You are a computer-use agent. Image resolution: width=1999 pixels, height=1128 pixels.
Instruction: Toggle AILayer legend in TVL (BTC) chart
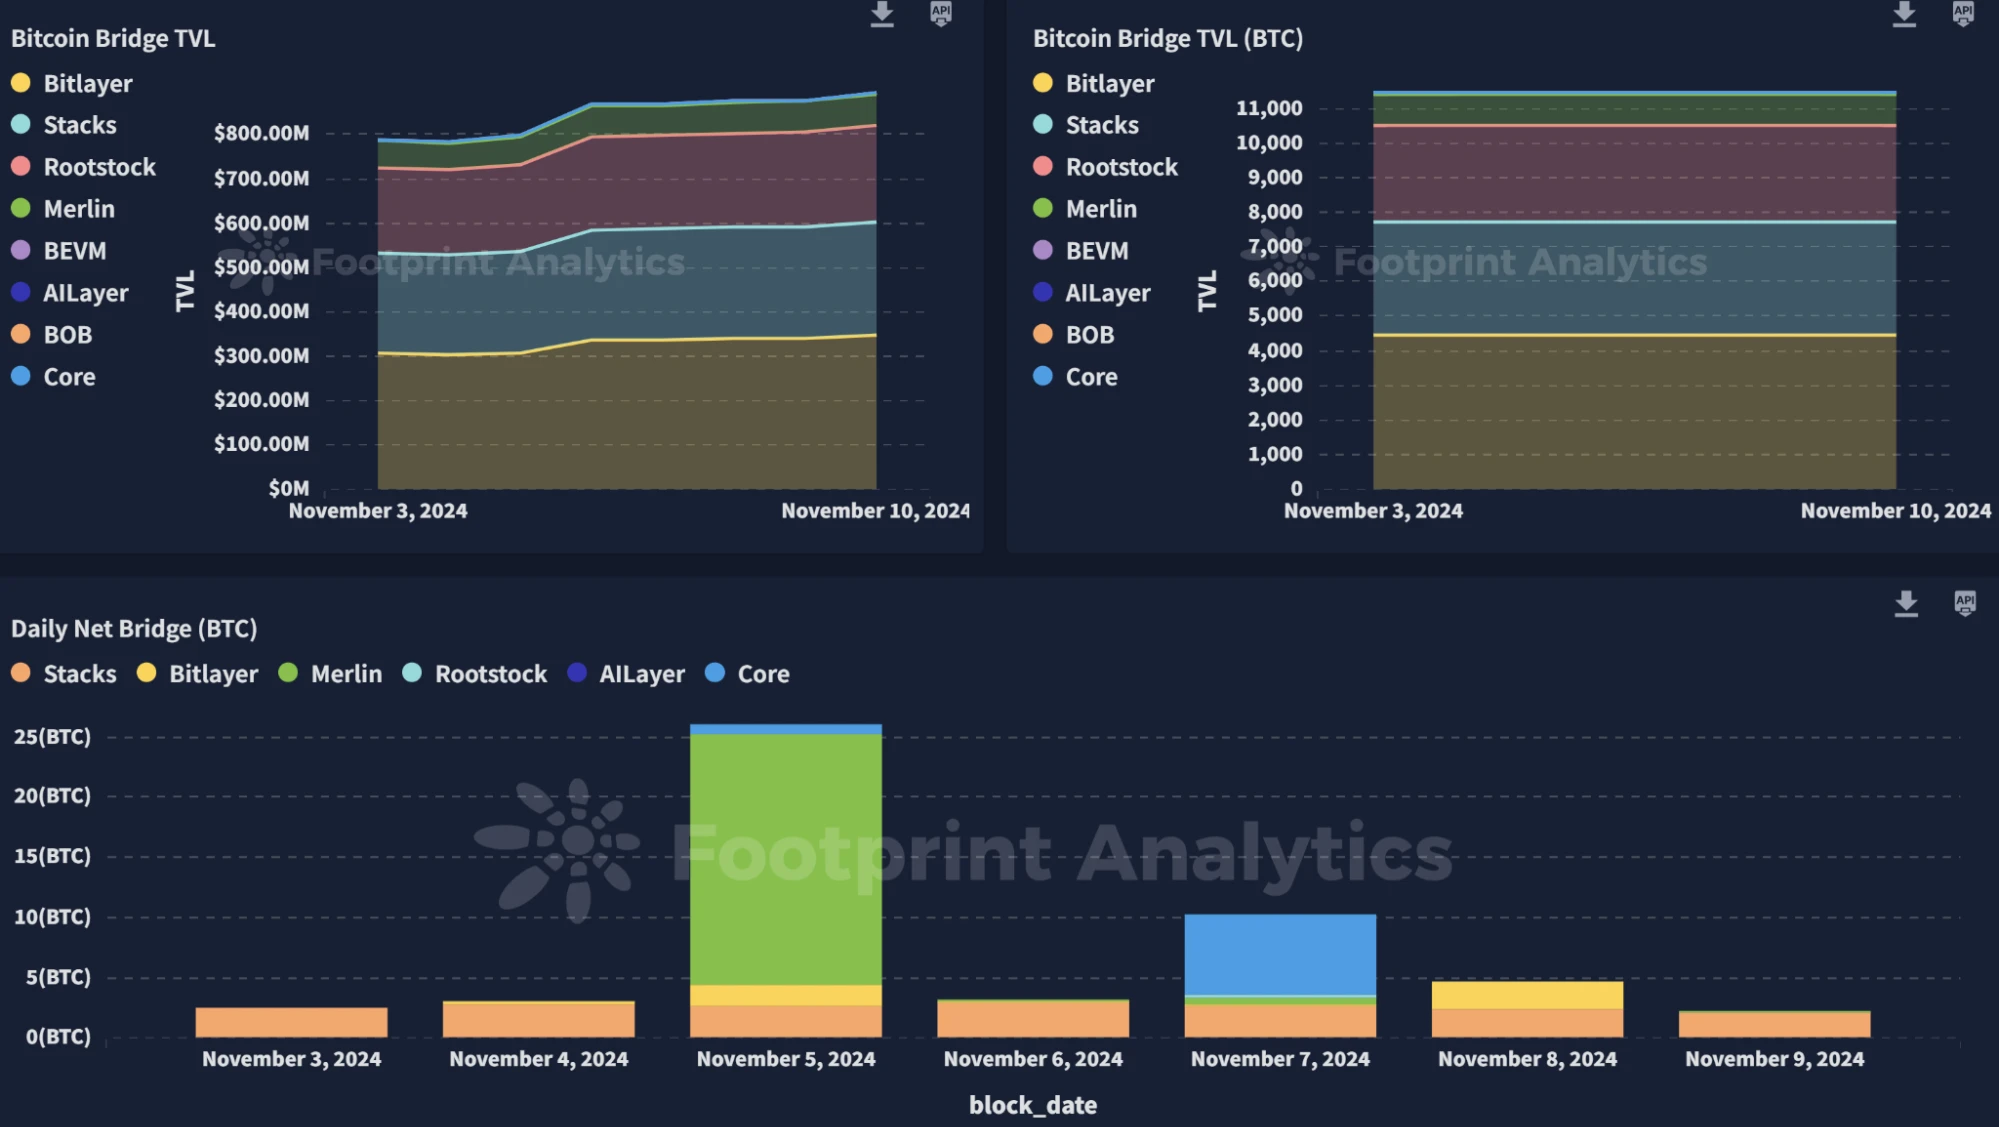(x=1092, y=293)
